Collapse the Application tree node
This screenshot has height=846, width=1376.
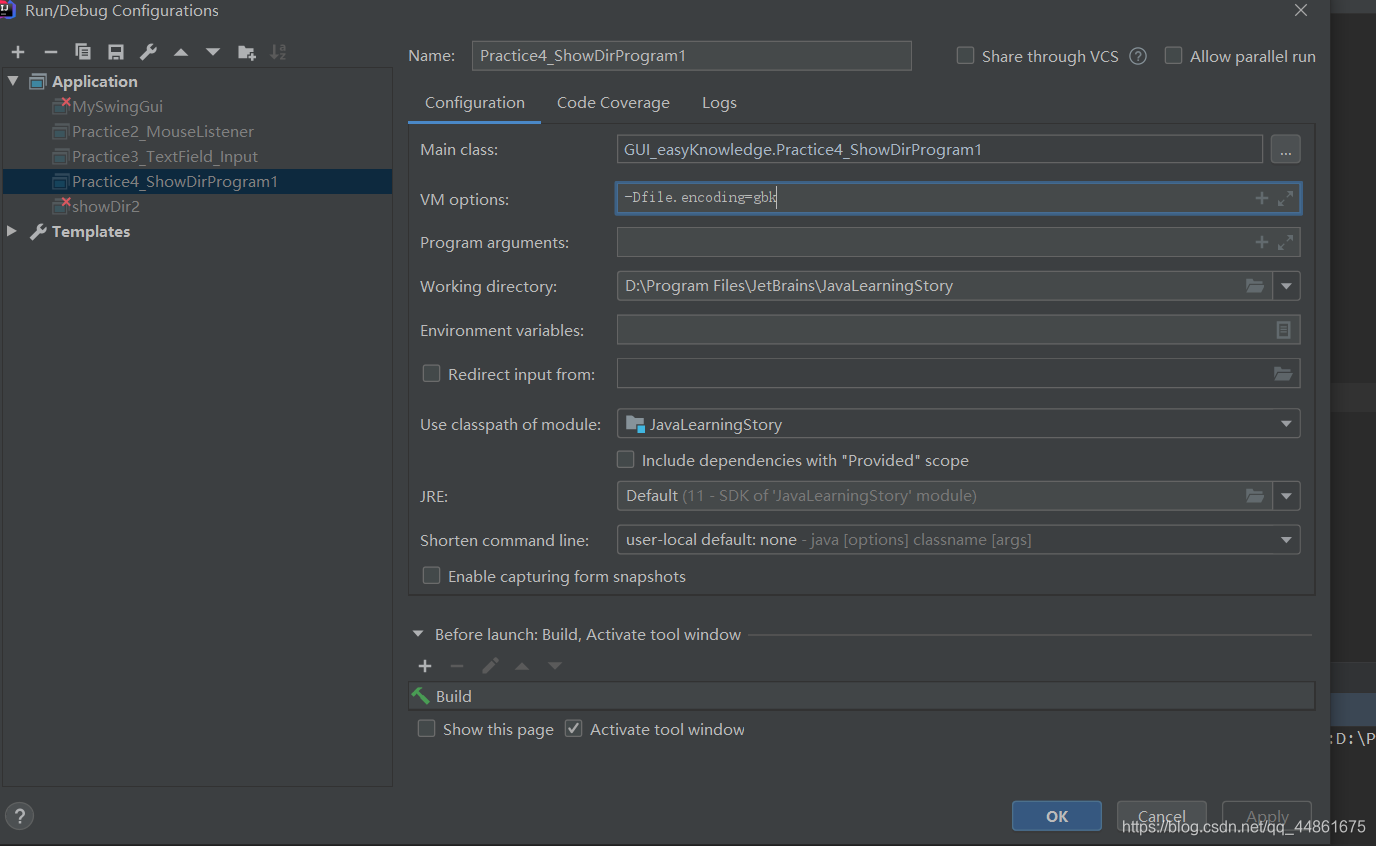point(13,81)
